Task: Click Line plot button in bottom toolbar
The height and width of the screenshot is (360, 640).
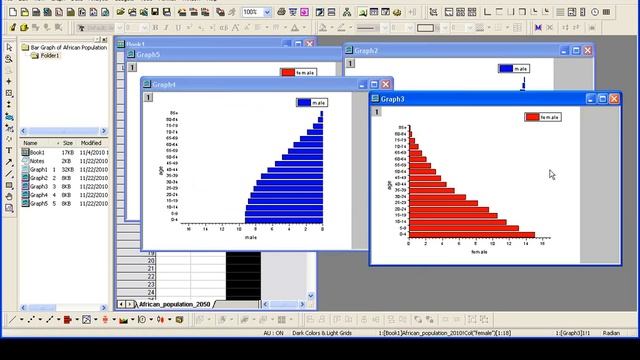Action: click(13, 320)
